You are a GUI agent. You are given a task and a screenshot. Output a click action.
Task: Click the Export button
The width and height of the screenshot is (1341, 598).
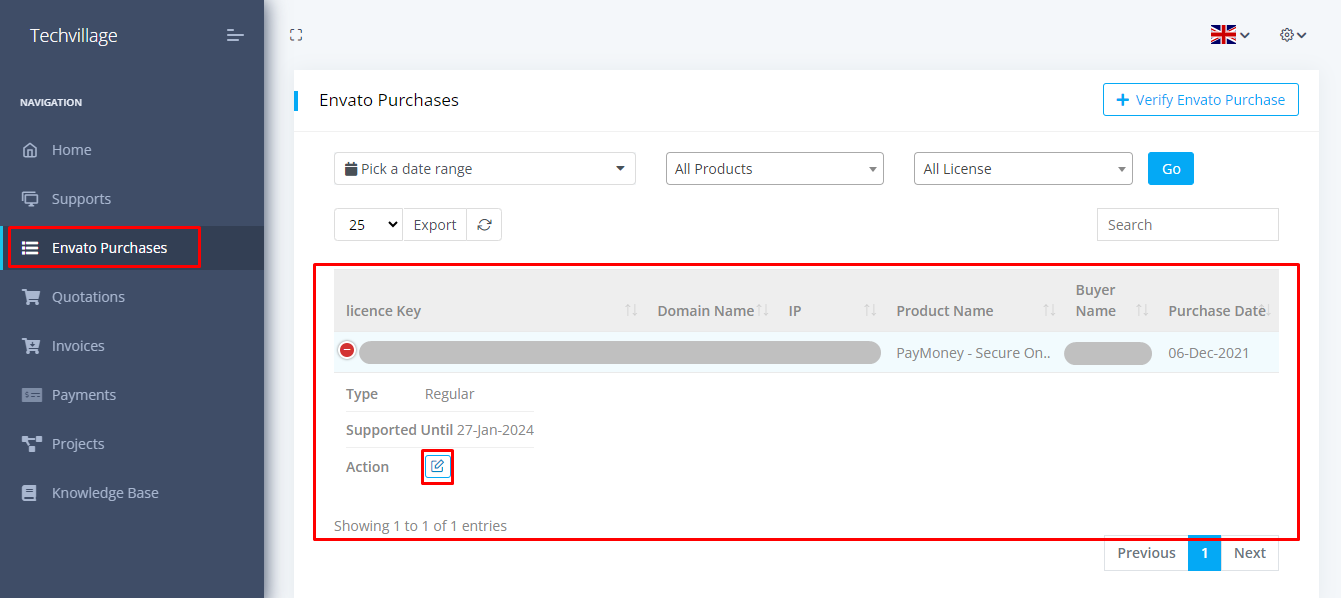(x=435, y=225)
